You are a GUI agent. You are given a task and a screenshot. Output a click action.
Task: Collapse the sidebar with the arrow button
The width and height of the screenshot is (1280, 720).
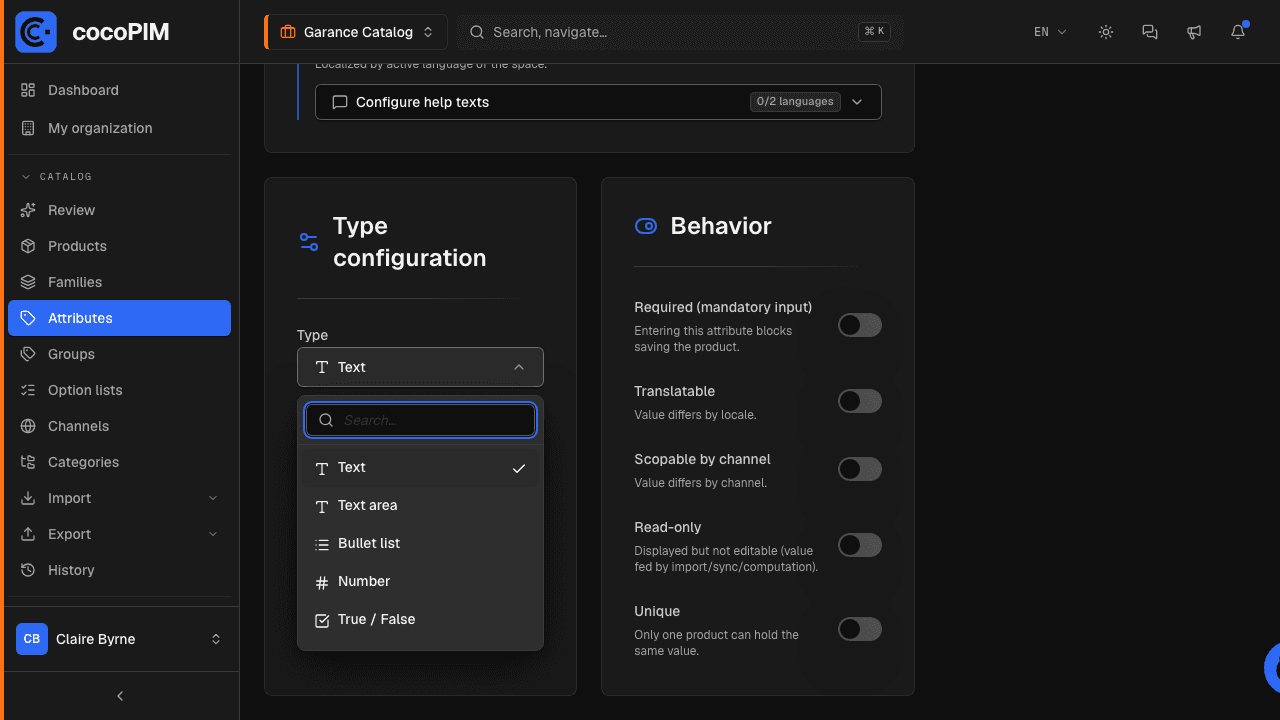point(120,696)
